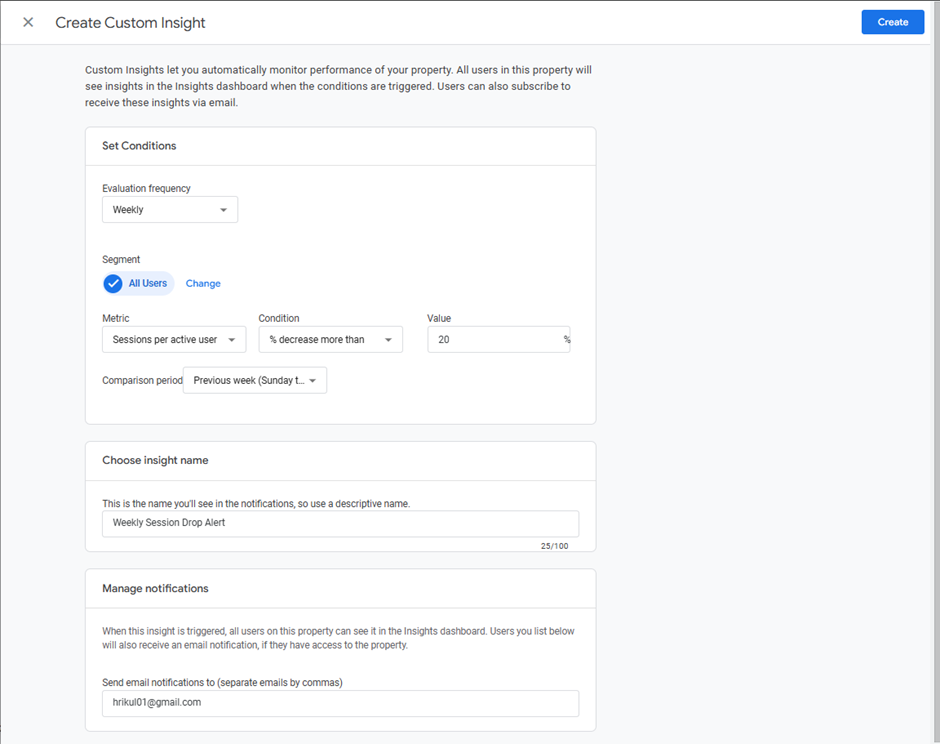This screenshot has width=940, height=744.
Task: Click the 25/100 character counter
Action: 555,546
